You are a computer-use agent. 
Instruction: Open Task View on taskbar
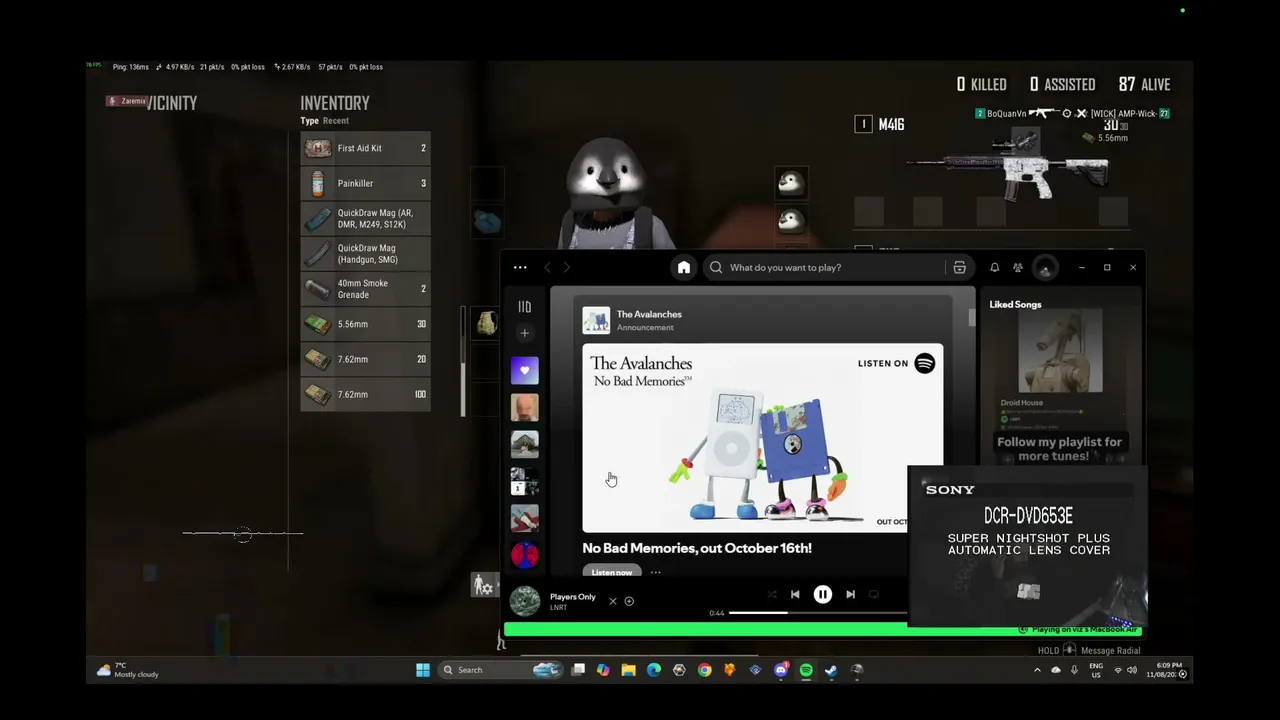click(x=578, y=670)
